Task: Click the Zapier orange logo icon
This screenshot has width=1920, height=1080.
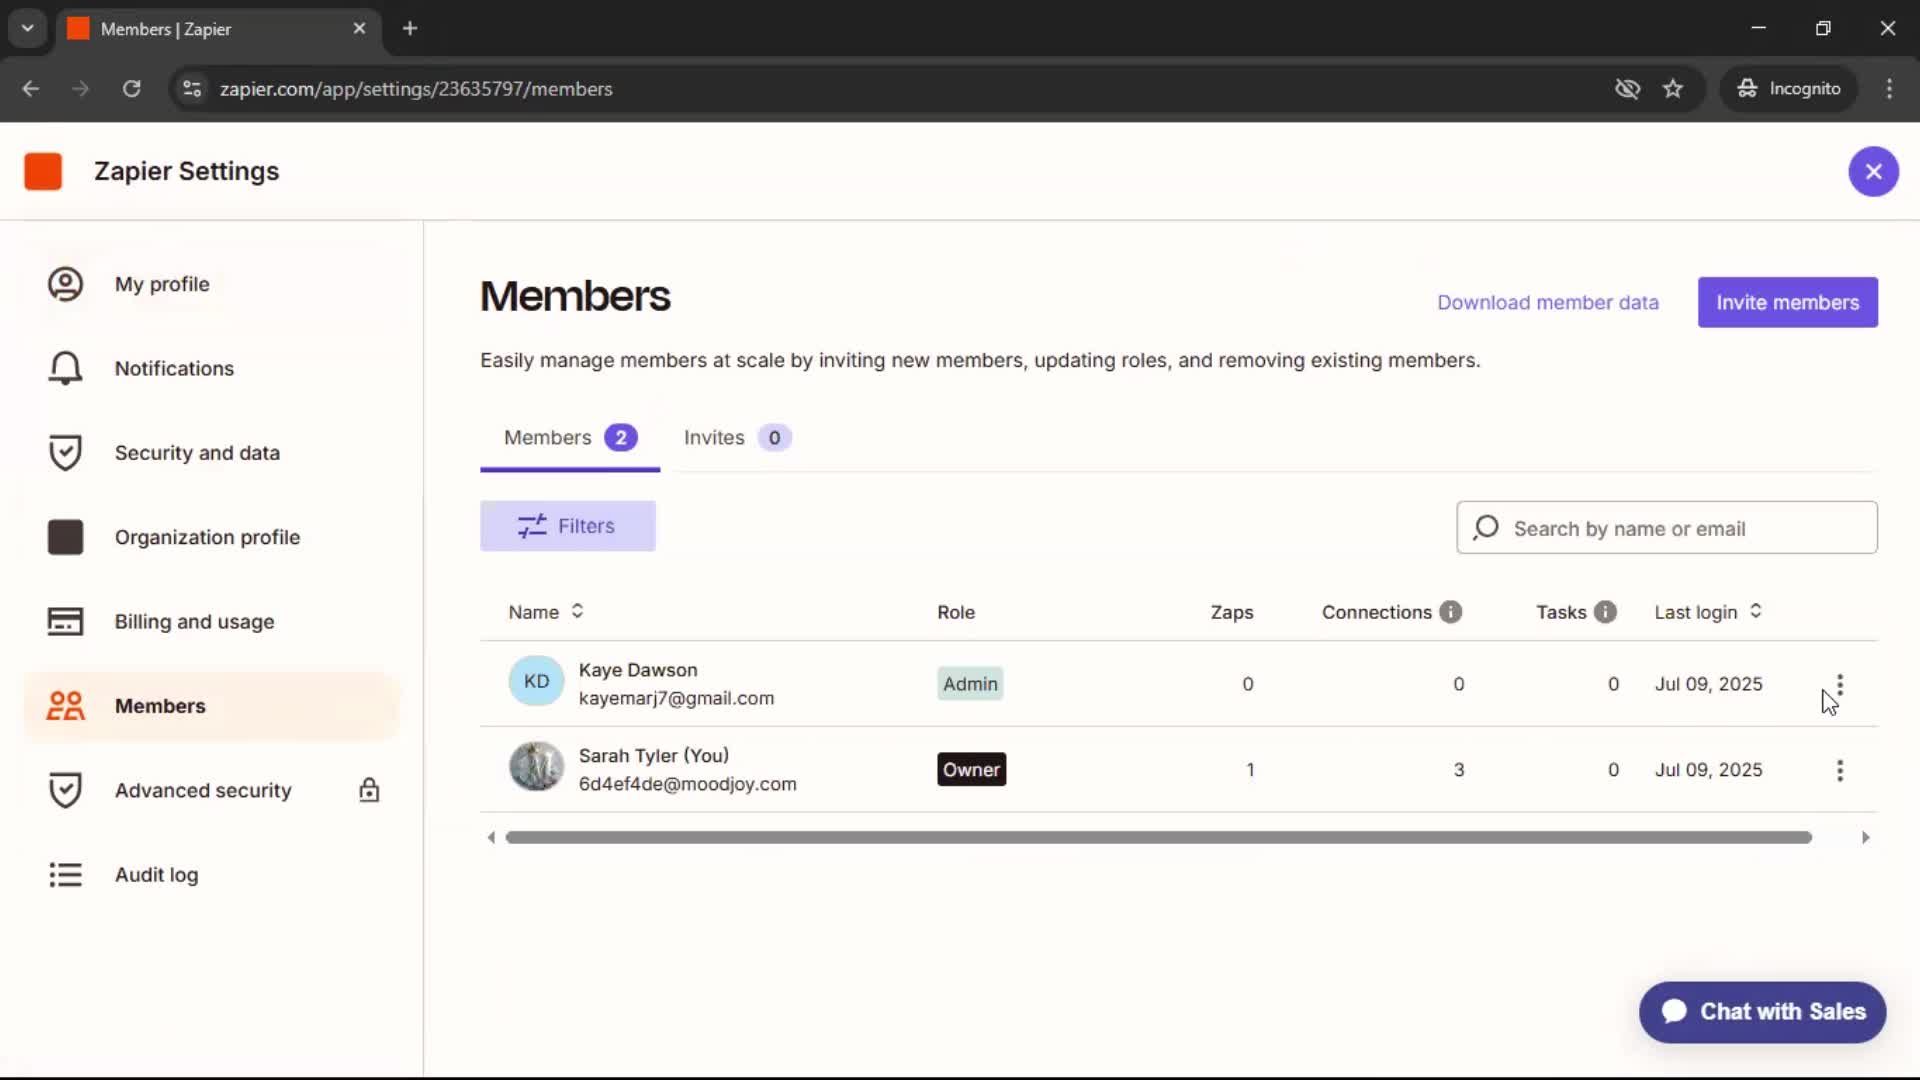Action: pos(43,171)
